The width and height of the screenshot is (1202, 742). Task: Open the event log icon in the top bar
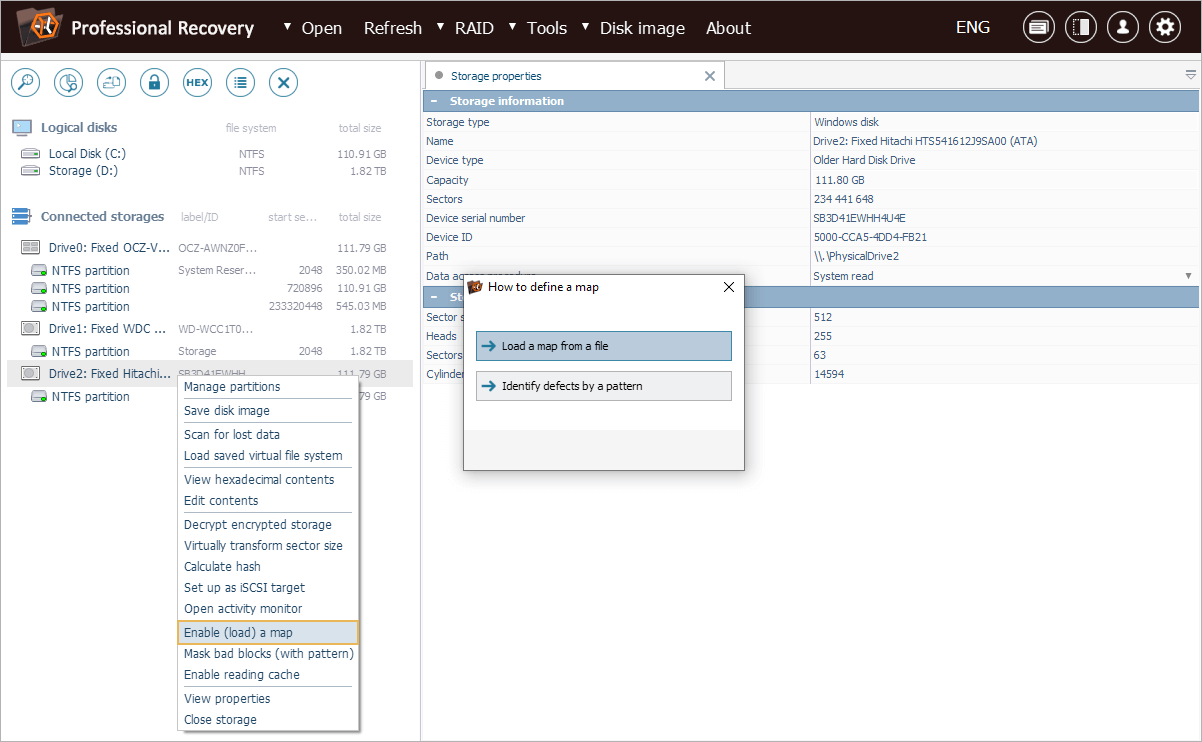pos(1039,28)
